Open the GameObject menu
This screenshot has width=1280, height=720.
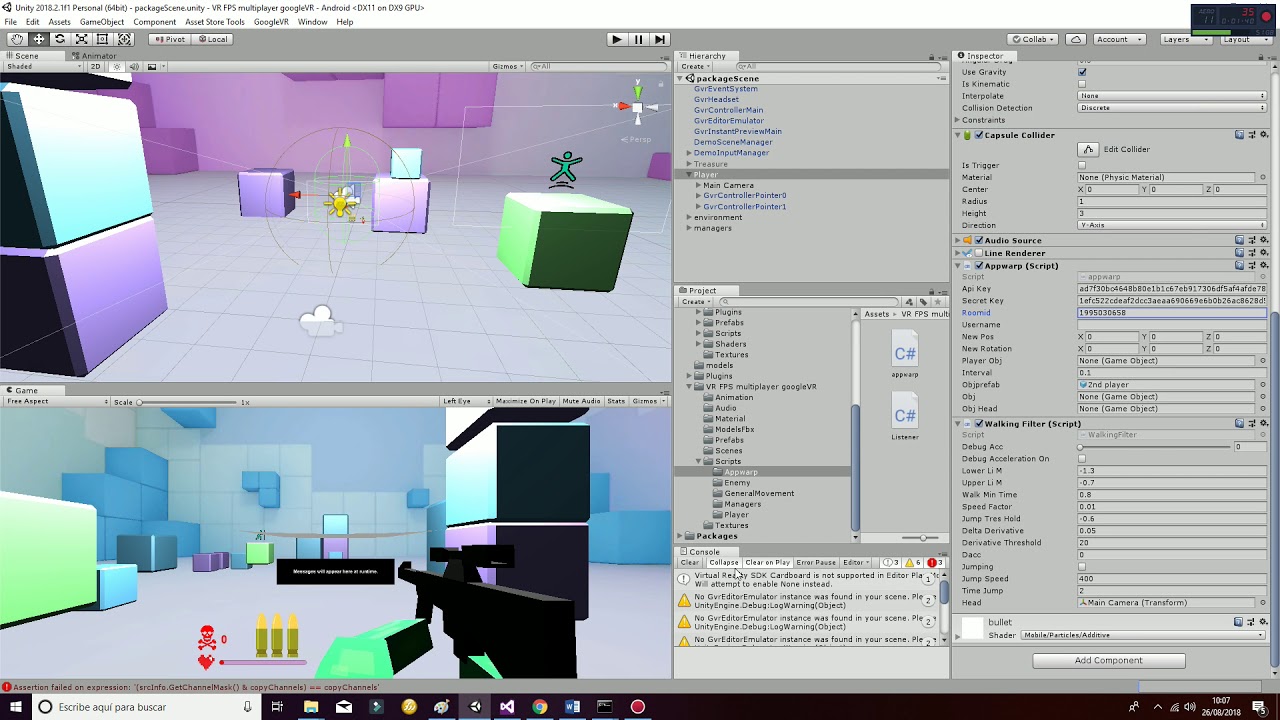[101, 22]
